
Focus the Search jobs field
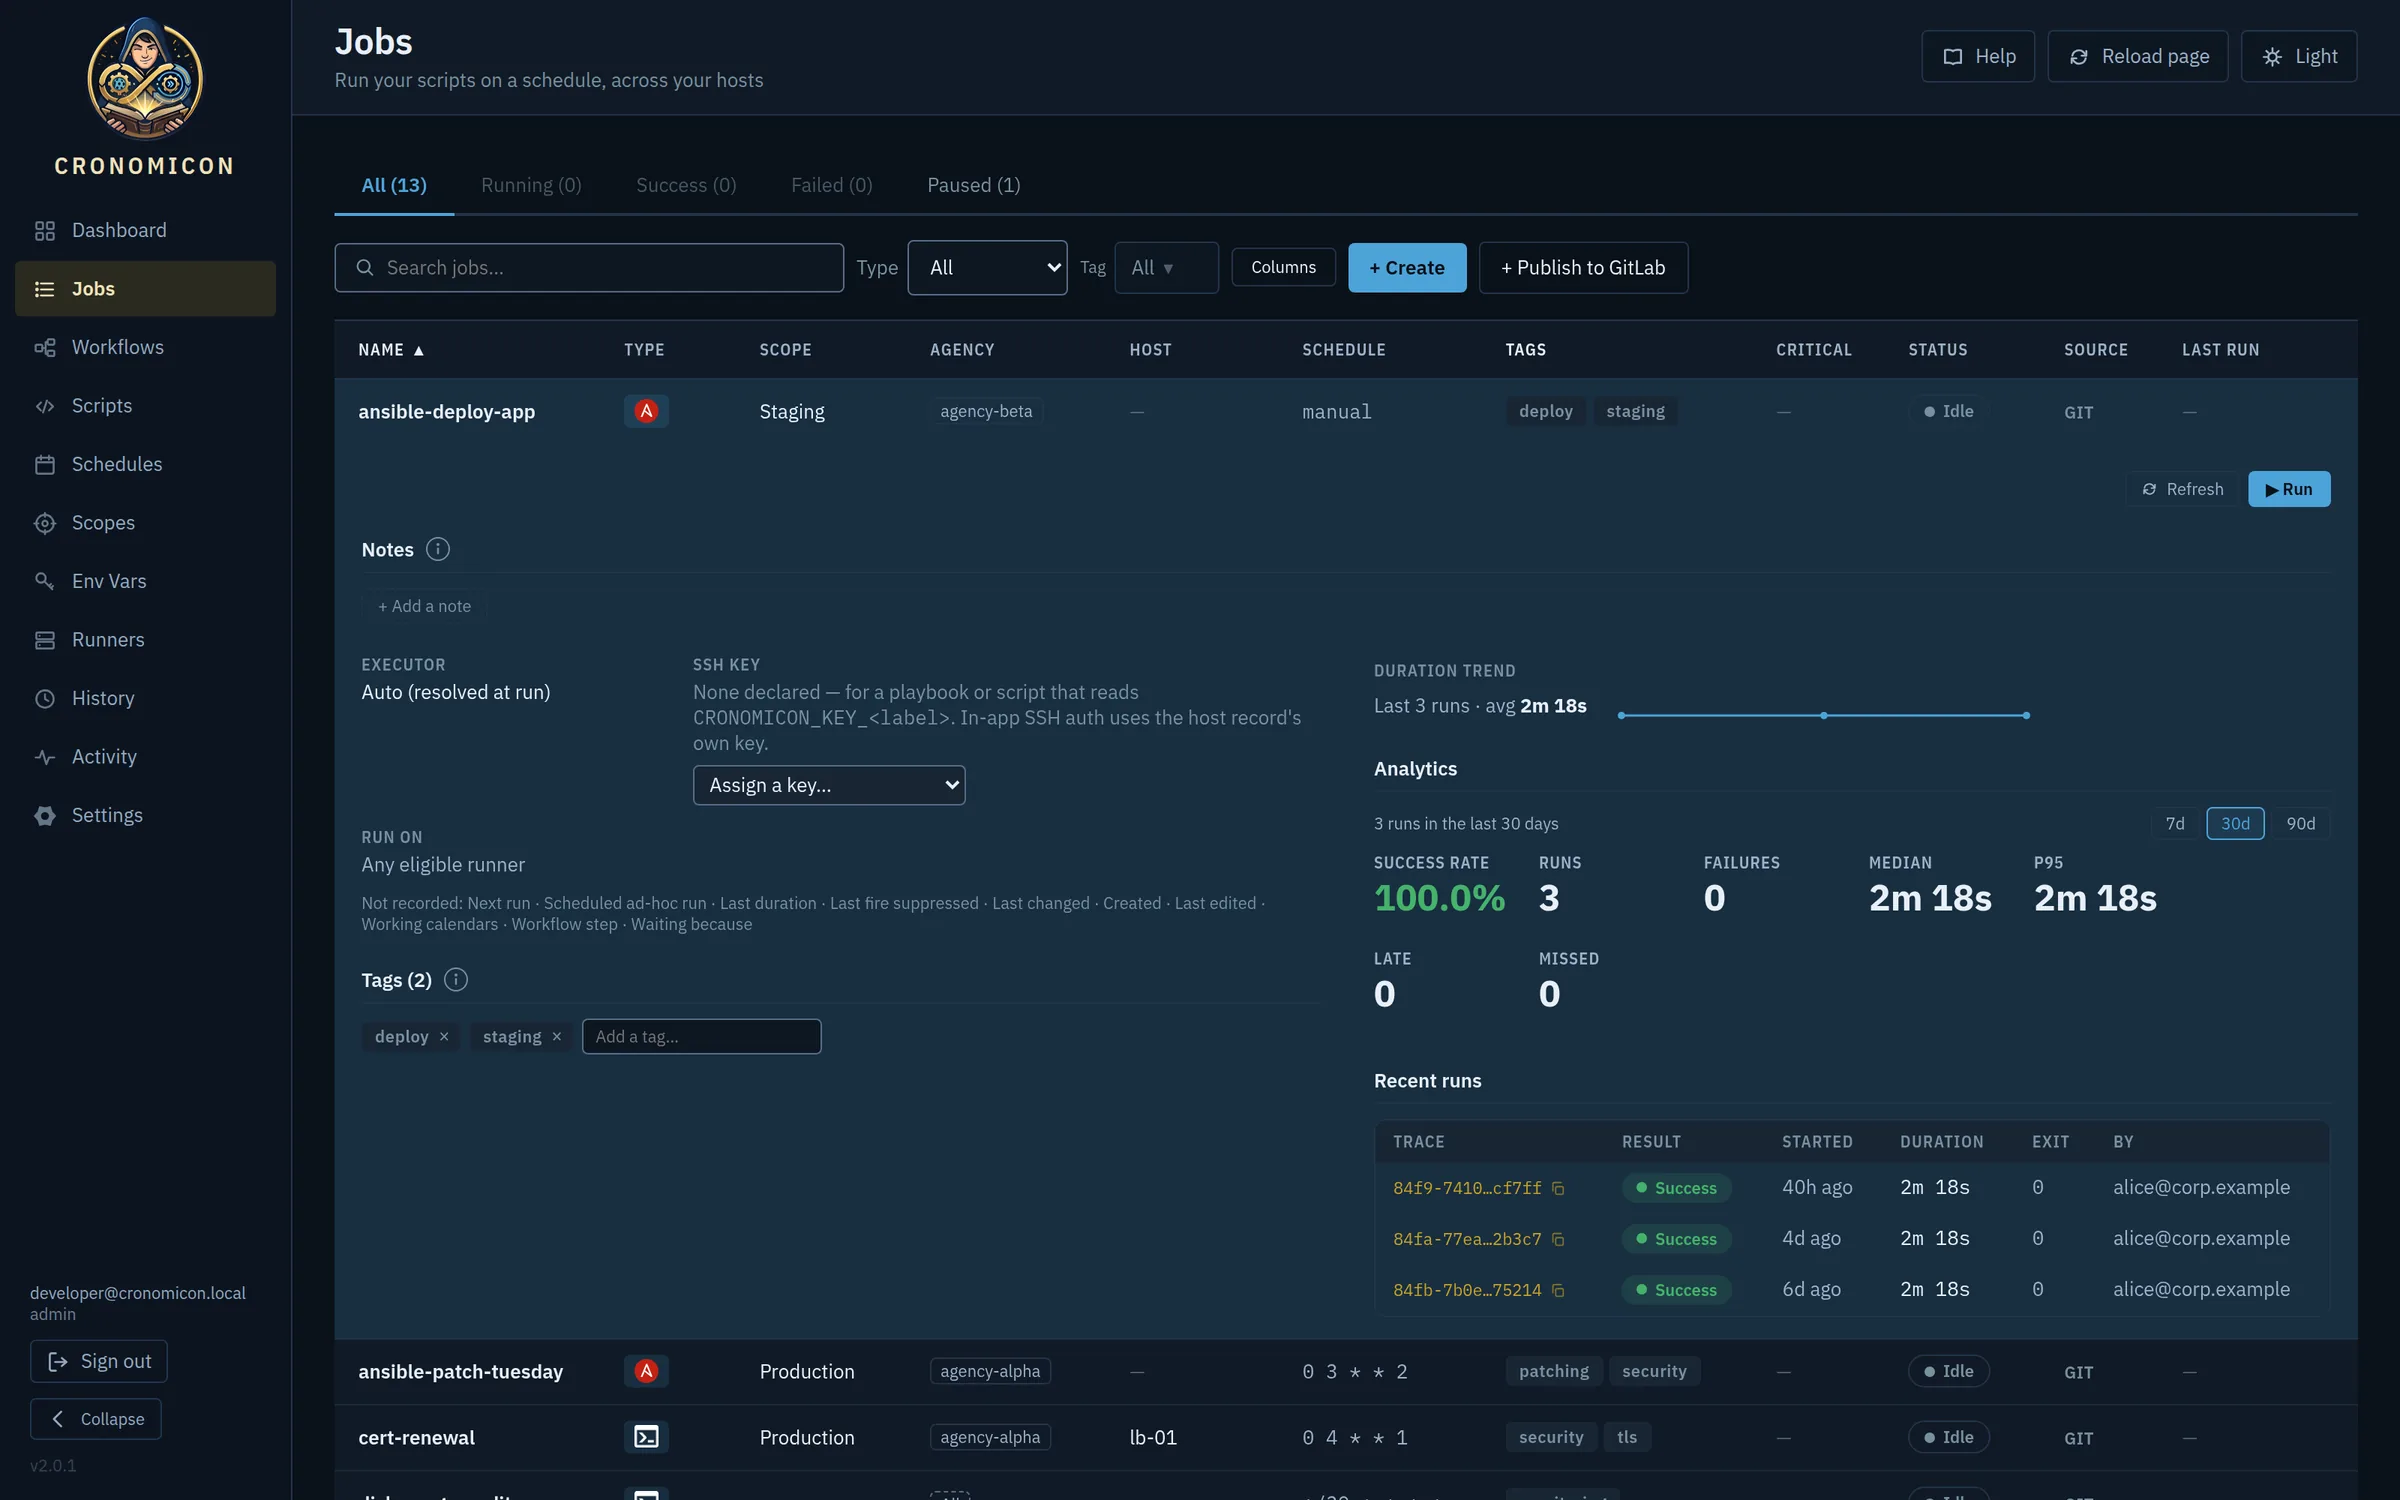tap(589, 268)
